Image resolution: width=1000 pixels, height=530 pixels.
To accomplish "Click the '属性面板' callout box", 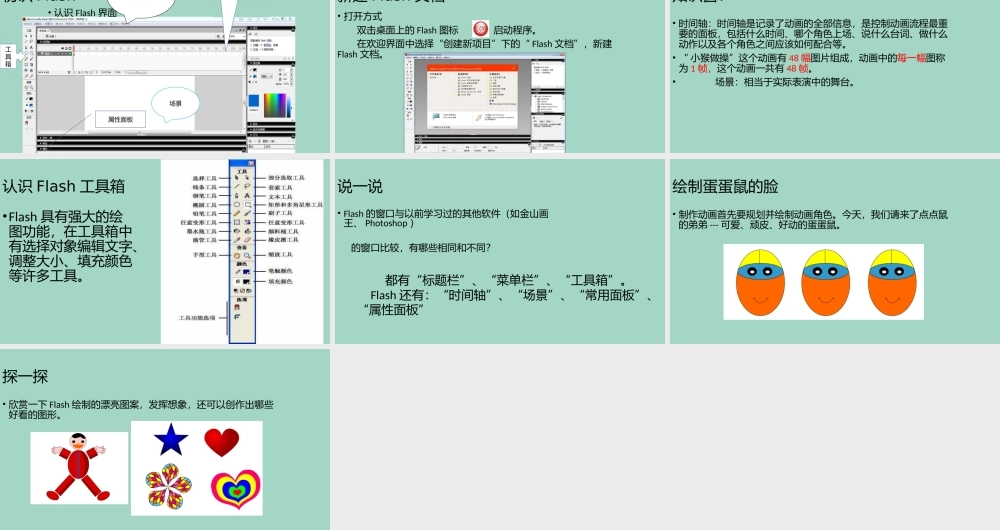I will pos(121,119).
